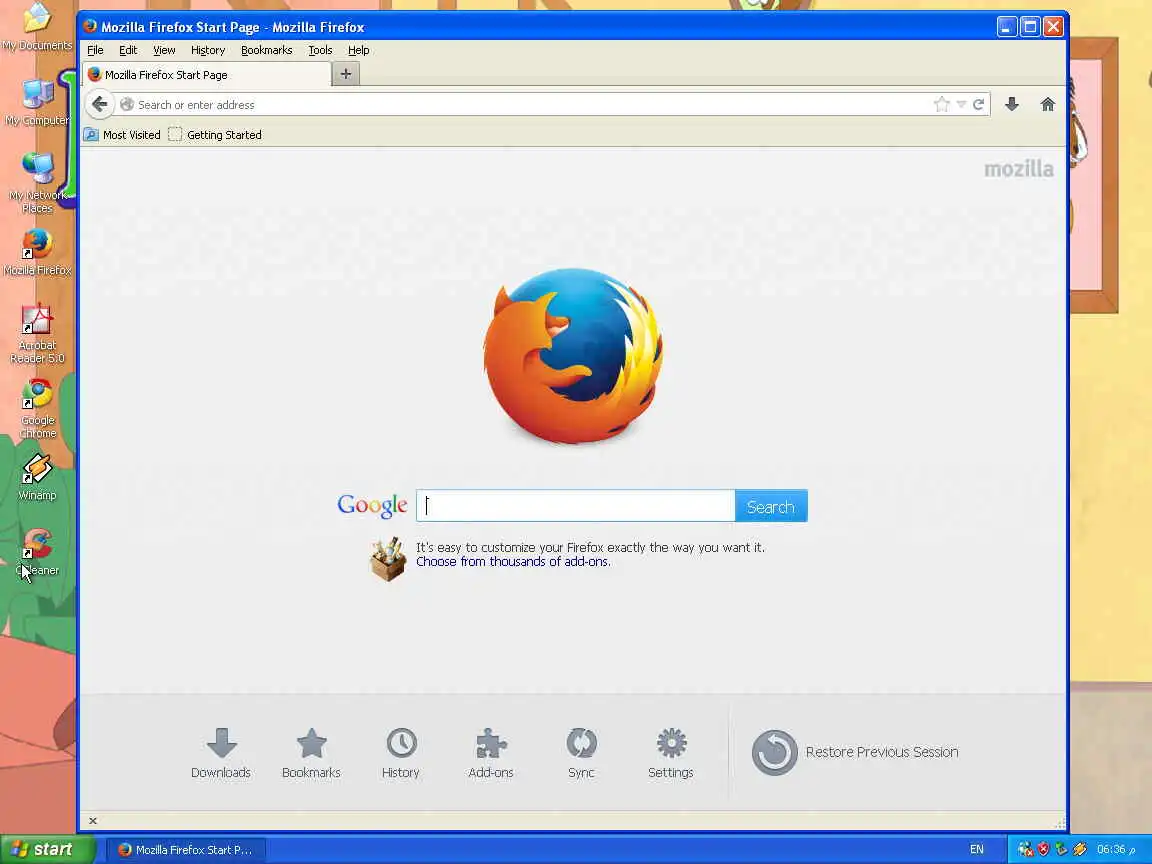Open Downloads from the start page bottom bar
Viewport: 1152px width, 864px height.
point(221,753)
